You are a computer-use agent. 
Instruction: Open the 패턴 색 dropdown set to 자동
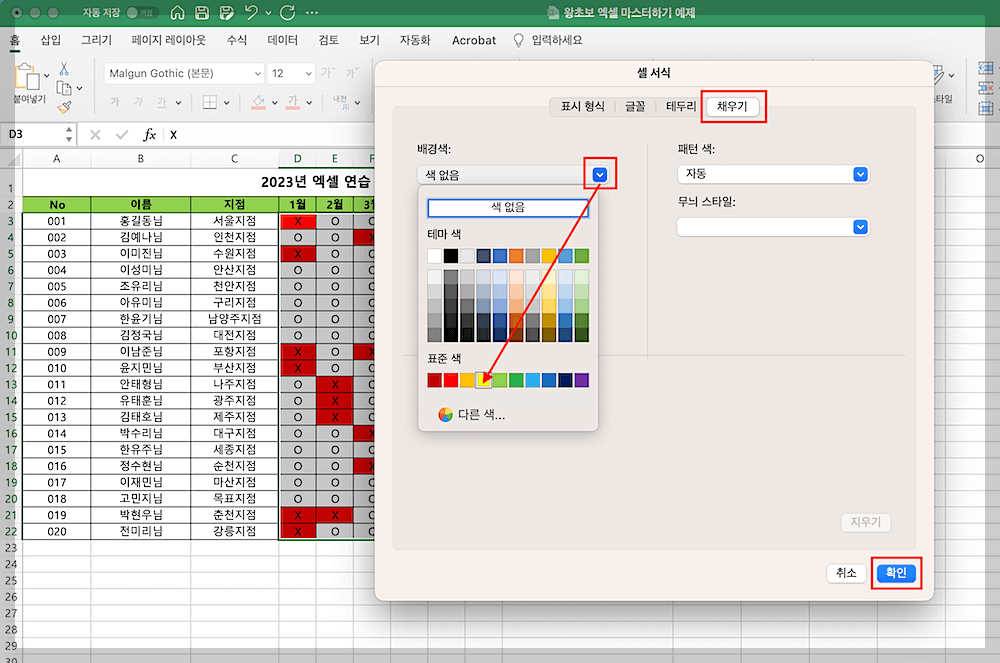point(858,173)
